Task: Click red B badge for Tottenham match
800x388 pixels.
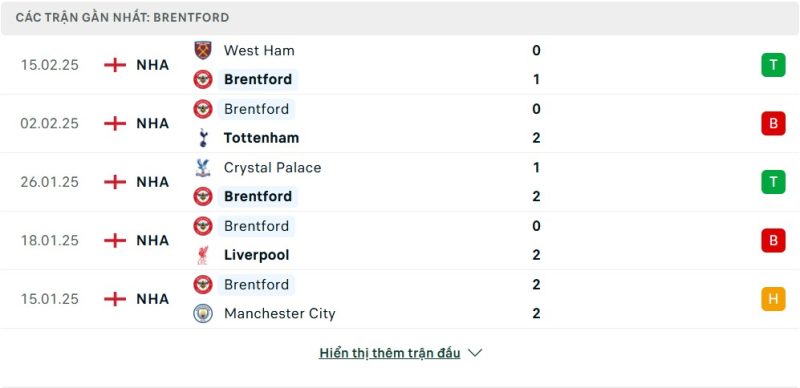Action: 773,124
